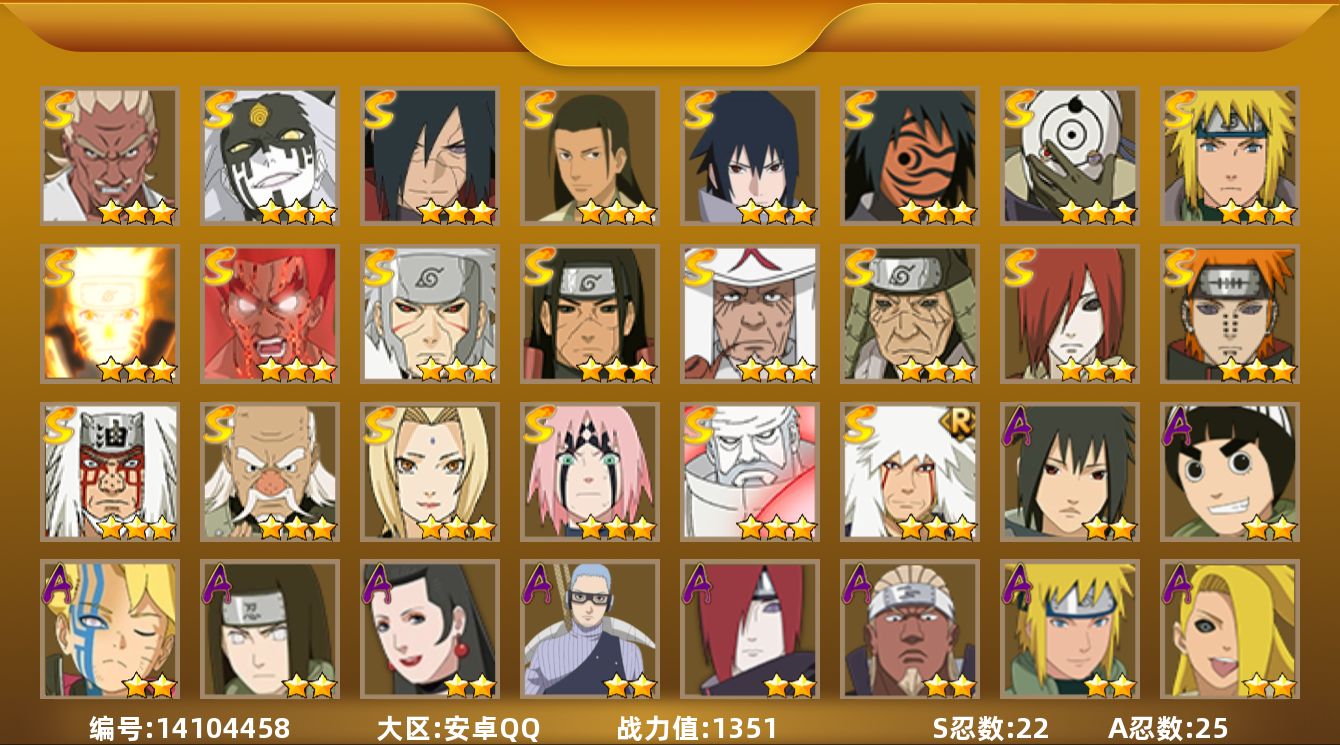This screenshot has width=1340, height=745.
Task: Click the A-rank character wearing glasses and noose
Action: 590,629
